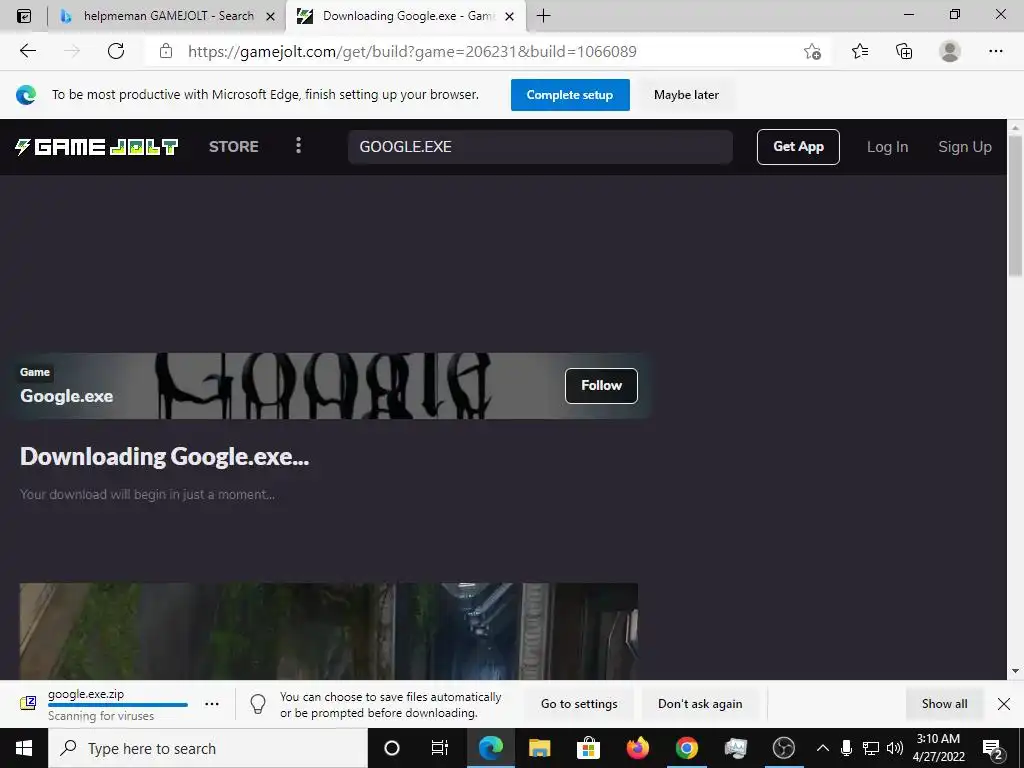Open download options for google.exe.zip
Viewport: 1024px width, 768px height.
212,704
